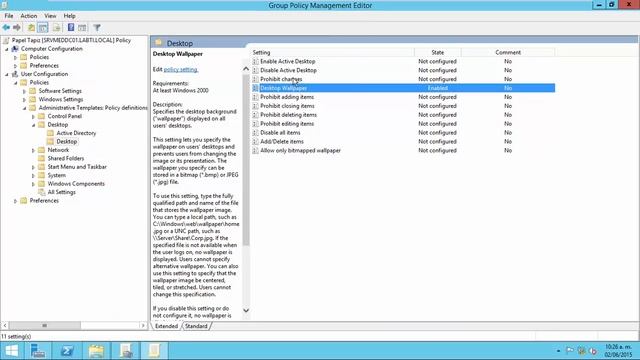The image size is (640, 360).
Task: Click the Add/Delete items setting icon
Action: pyautogui.click(x=255, y=141)
